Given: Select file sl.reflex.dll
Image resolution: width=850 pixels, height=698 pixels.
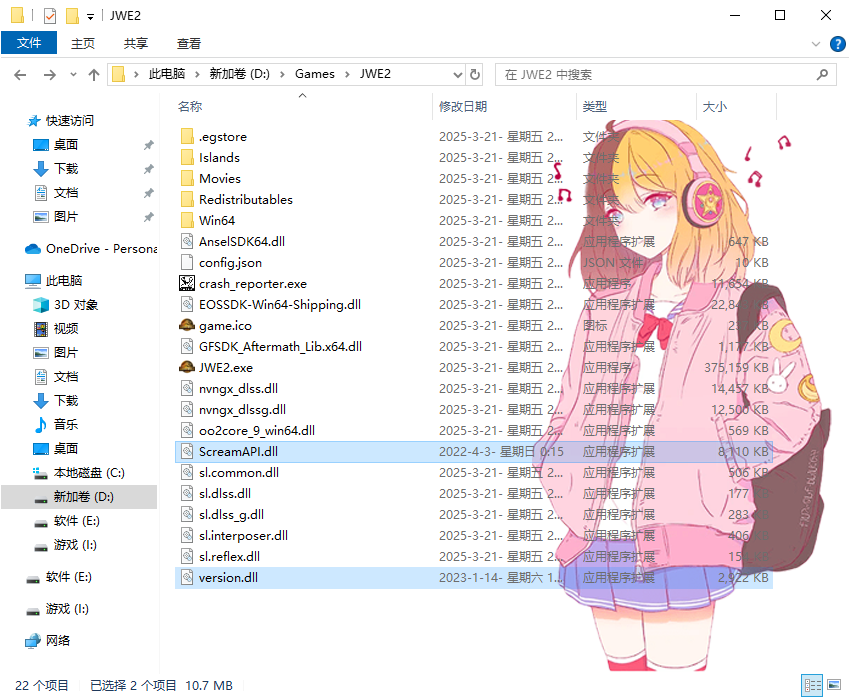Looking at the screenshot, I should click(229, 557).
